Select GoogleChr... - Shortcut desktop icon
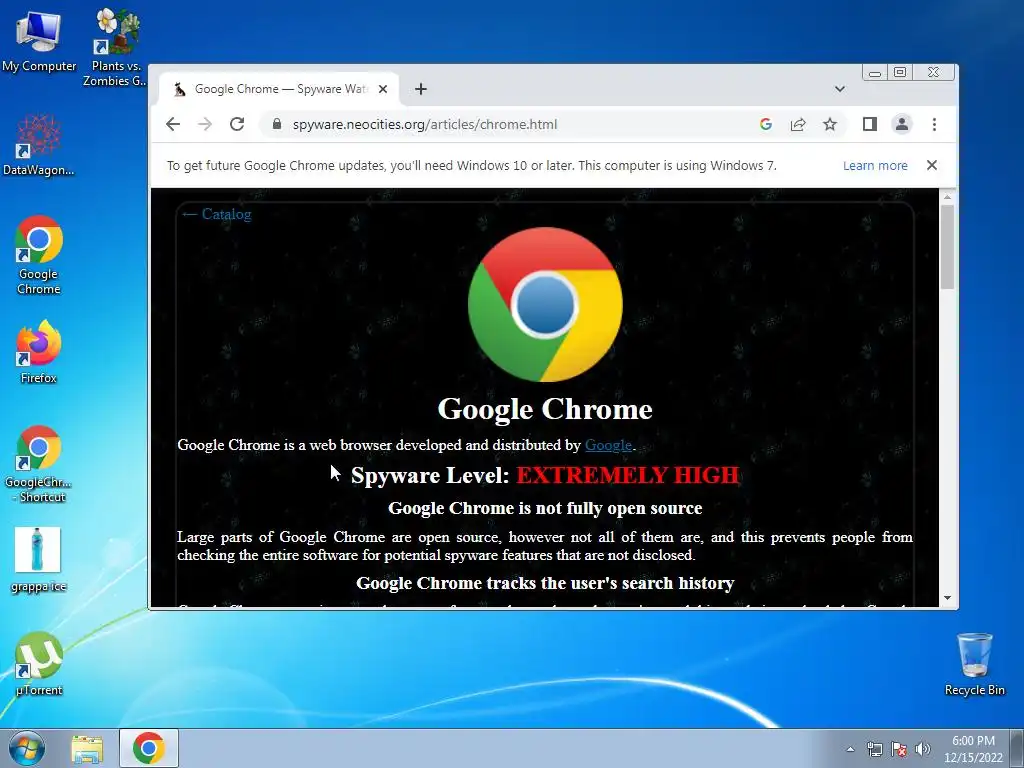This screenshot has height=768, width=1024. click(x=39, y=464)
